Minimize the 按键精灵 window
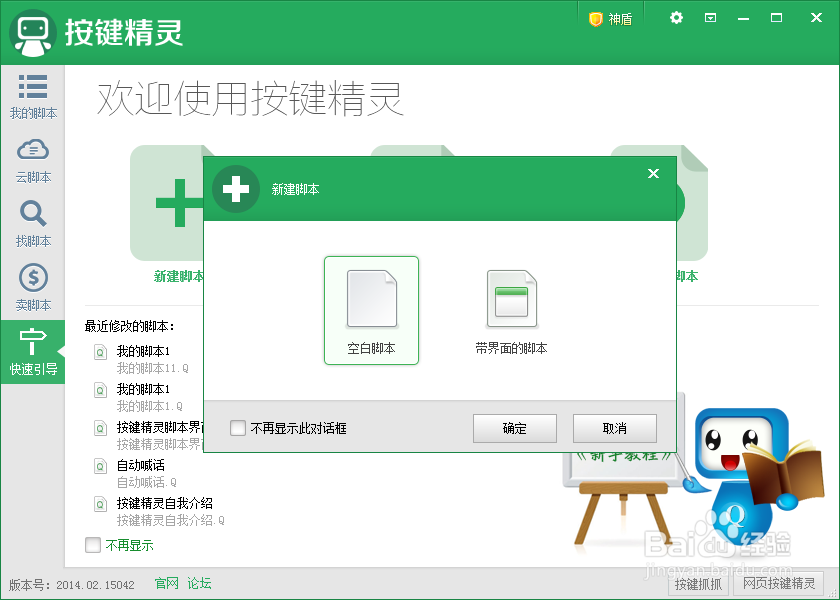This screenshot has height=600, width=840. point(743,19)
